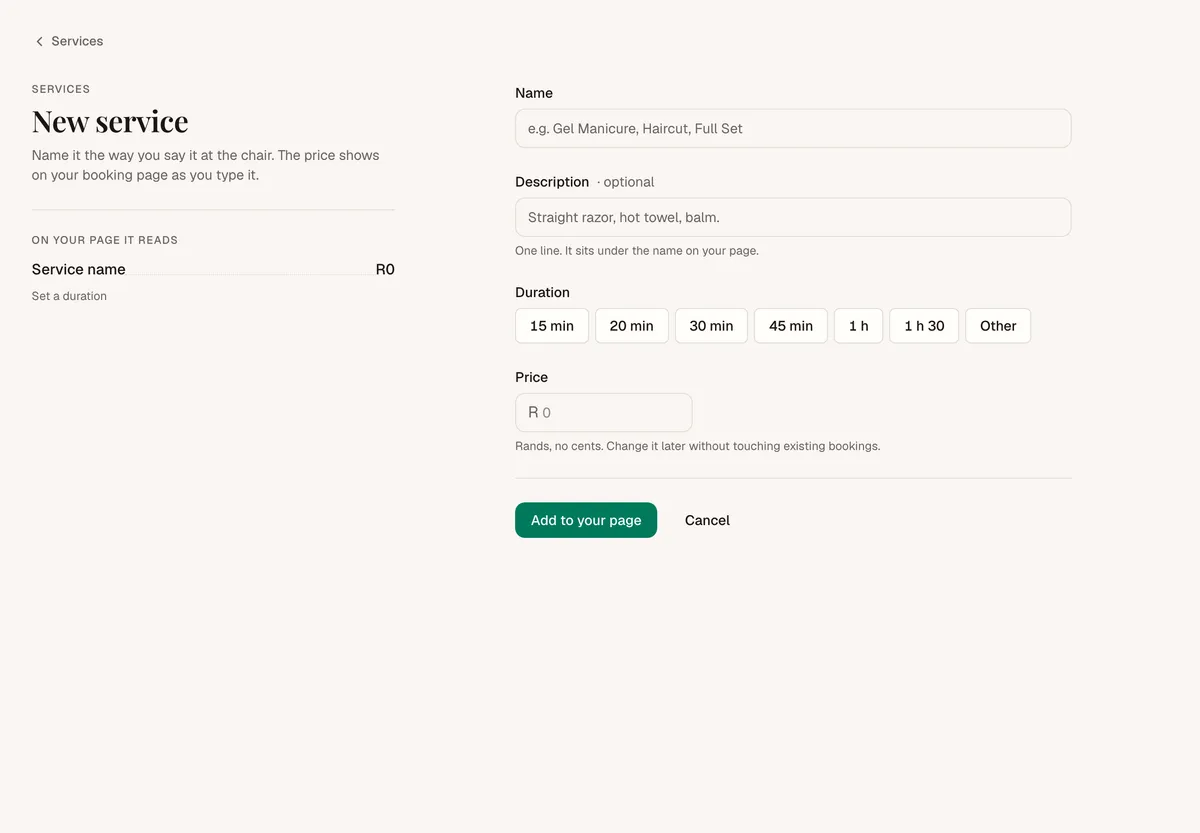Click into the Description input field
1200x833 pixels.
coord(793,217)
